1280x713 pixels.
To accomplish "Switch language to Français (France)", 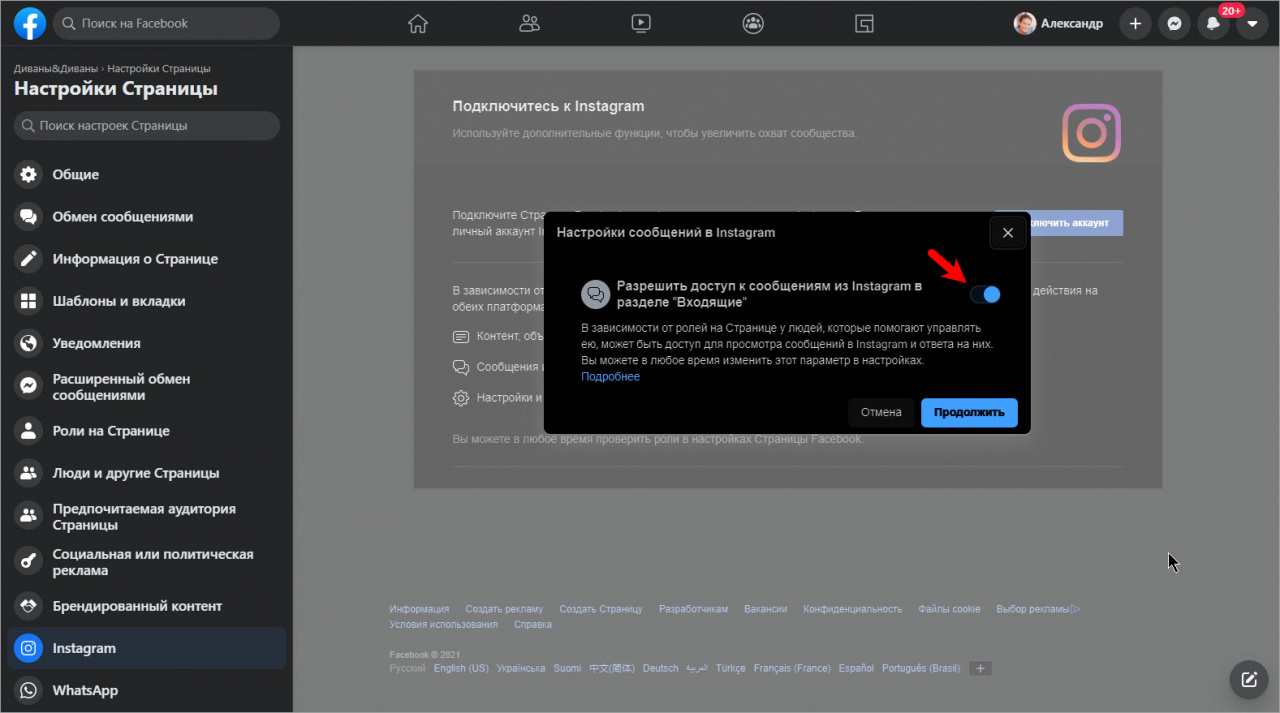I will pos(792,668).
